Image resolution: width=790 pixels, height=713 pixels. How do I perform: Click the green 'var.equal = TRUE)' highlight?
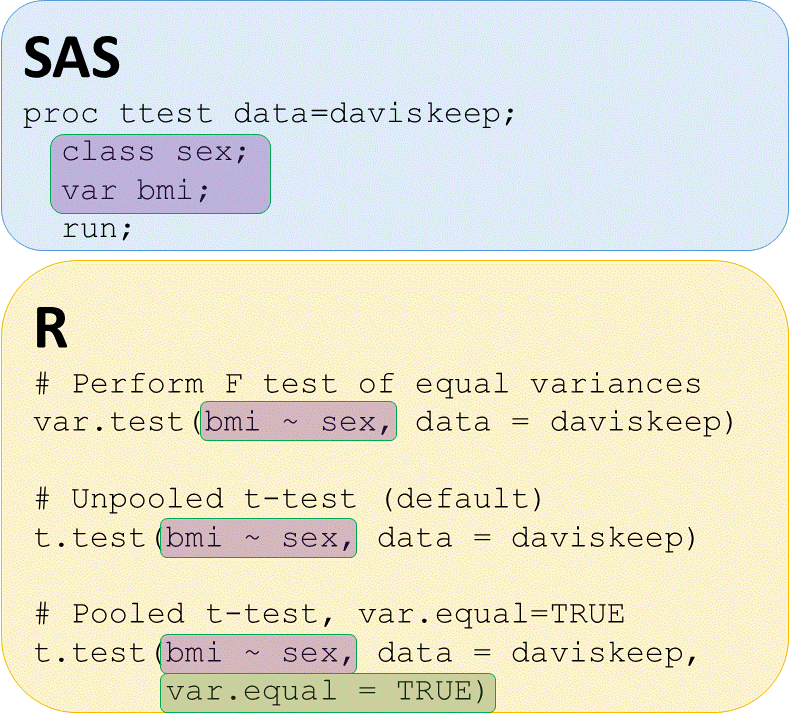tap(328, 692)
